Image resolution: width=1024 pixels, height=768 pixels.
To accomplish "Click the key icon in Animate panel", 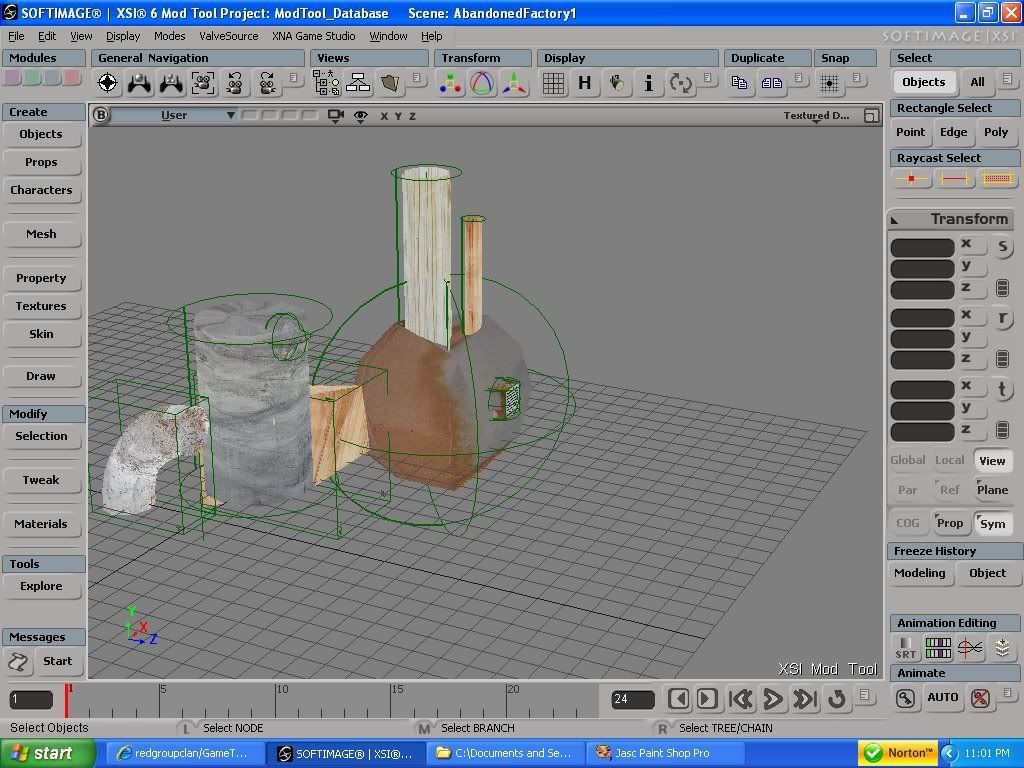I will [x=905, y=698].
